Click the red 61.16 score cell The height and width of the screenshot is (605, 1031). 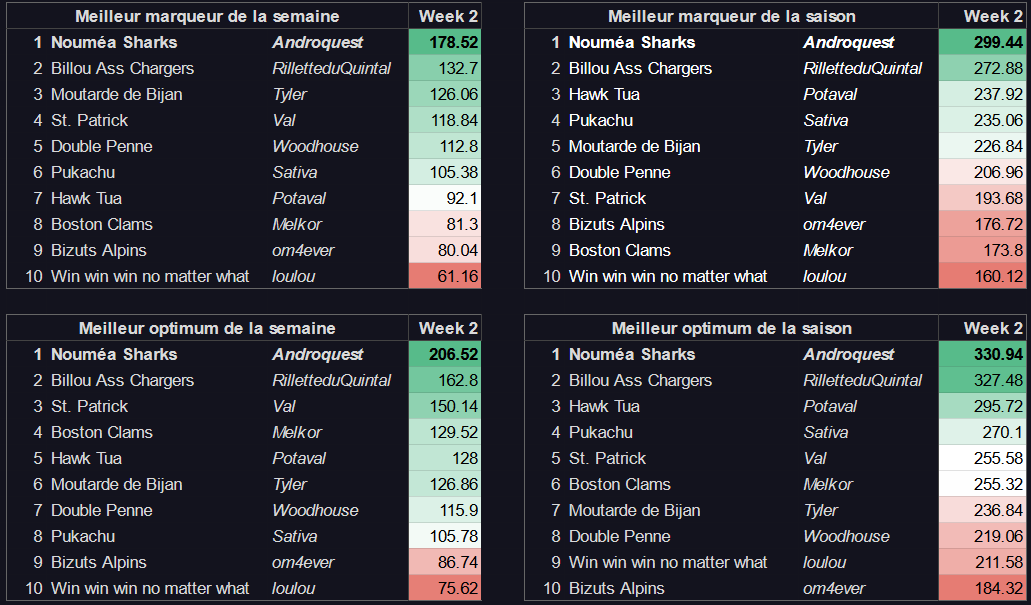click(445, 276)
